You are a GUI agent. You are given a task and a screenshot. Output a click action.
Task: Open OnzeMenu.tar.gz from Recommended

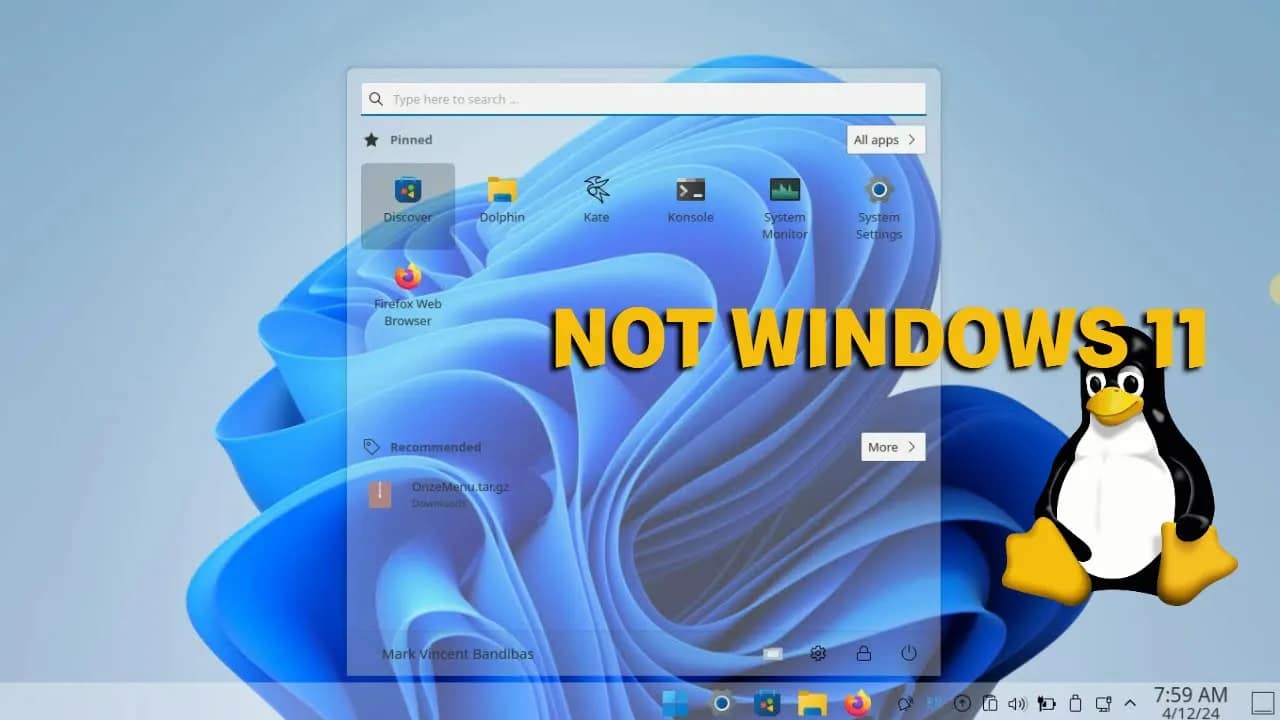(435, 495)
